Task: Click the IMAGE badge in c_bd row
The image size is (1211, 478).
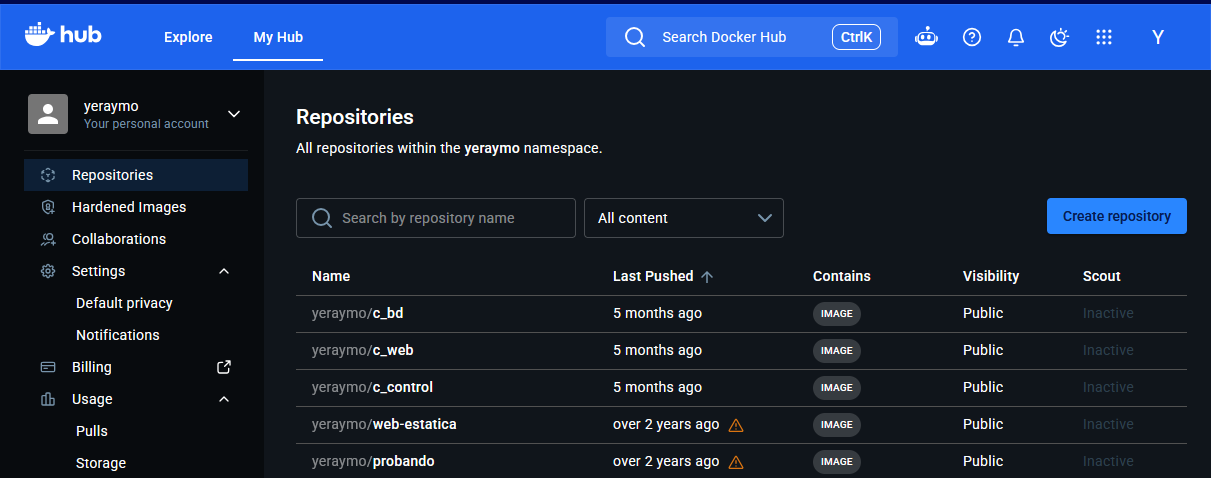Action: coord(837,314)
